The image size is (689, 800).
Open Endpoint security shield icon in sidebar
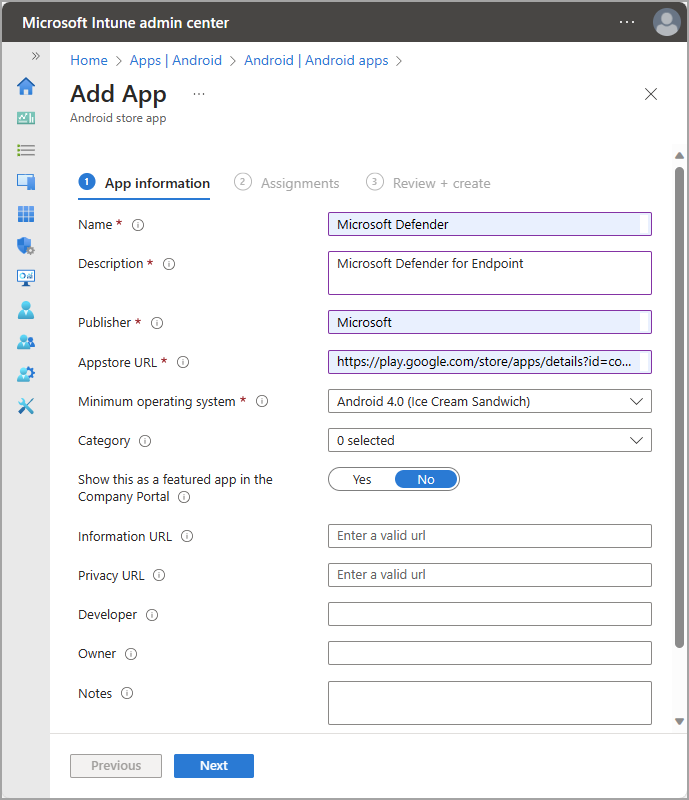(x=26, y=246)
